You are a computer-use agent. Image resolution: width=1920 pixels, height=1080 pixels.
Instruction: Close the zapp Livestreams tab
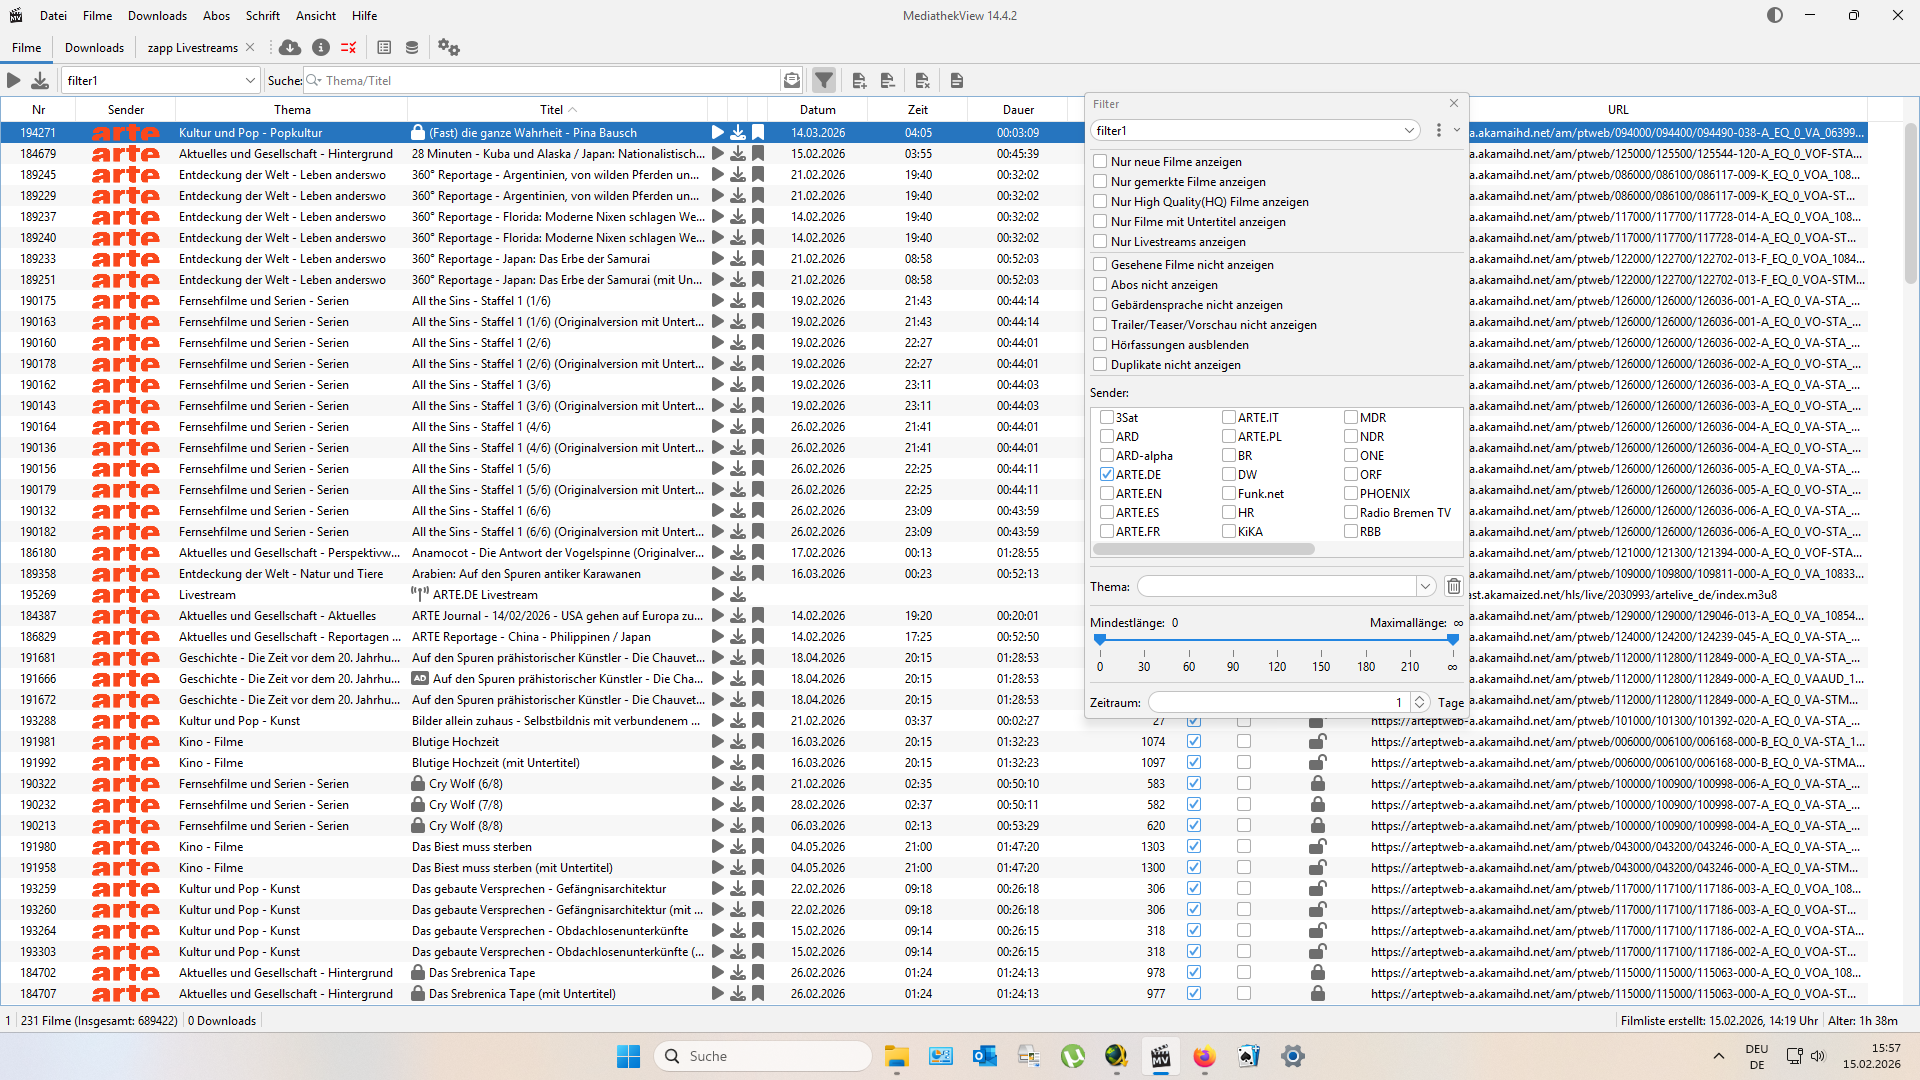[250, 47]
